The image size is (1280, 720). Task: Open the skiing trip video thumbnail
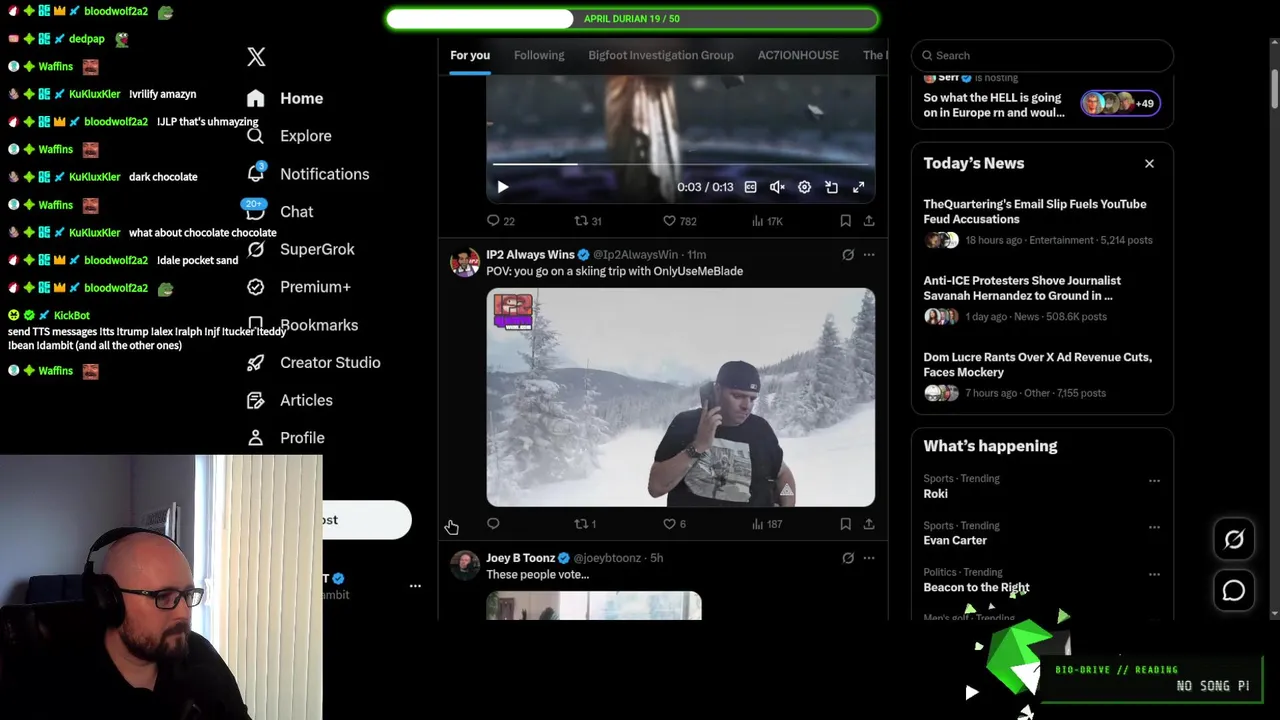(x=681, y=397)
